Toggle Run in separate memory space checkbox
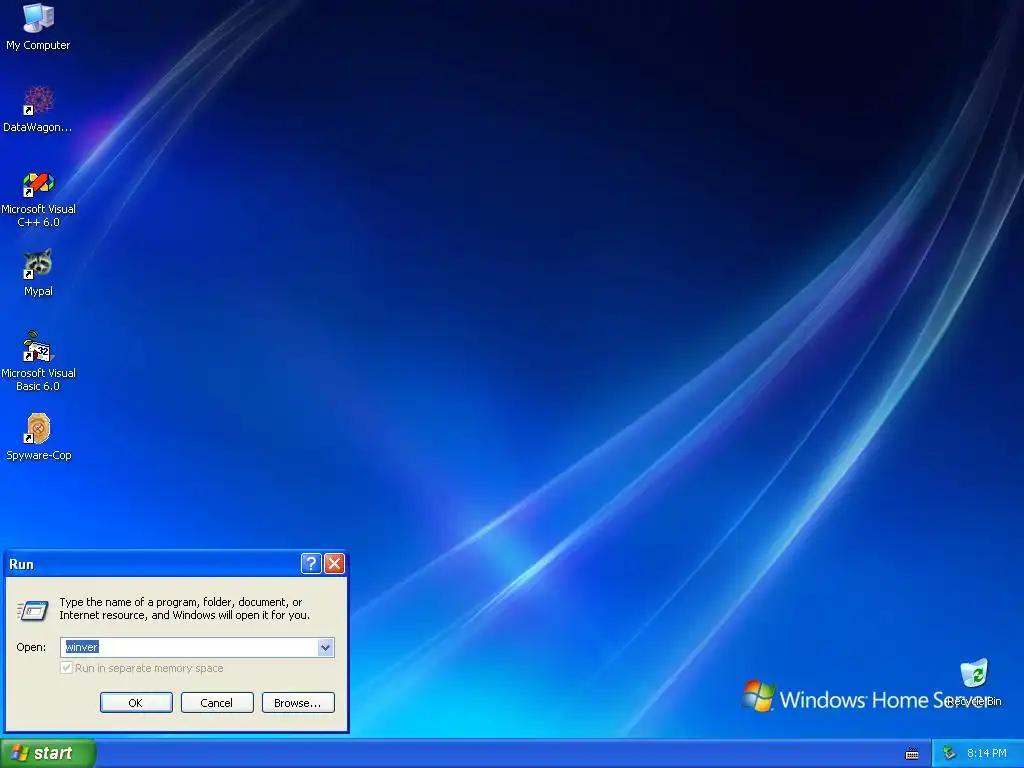Viewport: 1024px width, 768px height. (x=66, y=668)
